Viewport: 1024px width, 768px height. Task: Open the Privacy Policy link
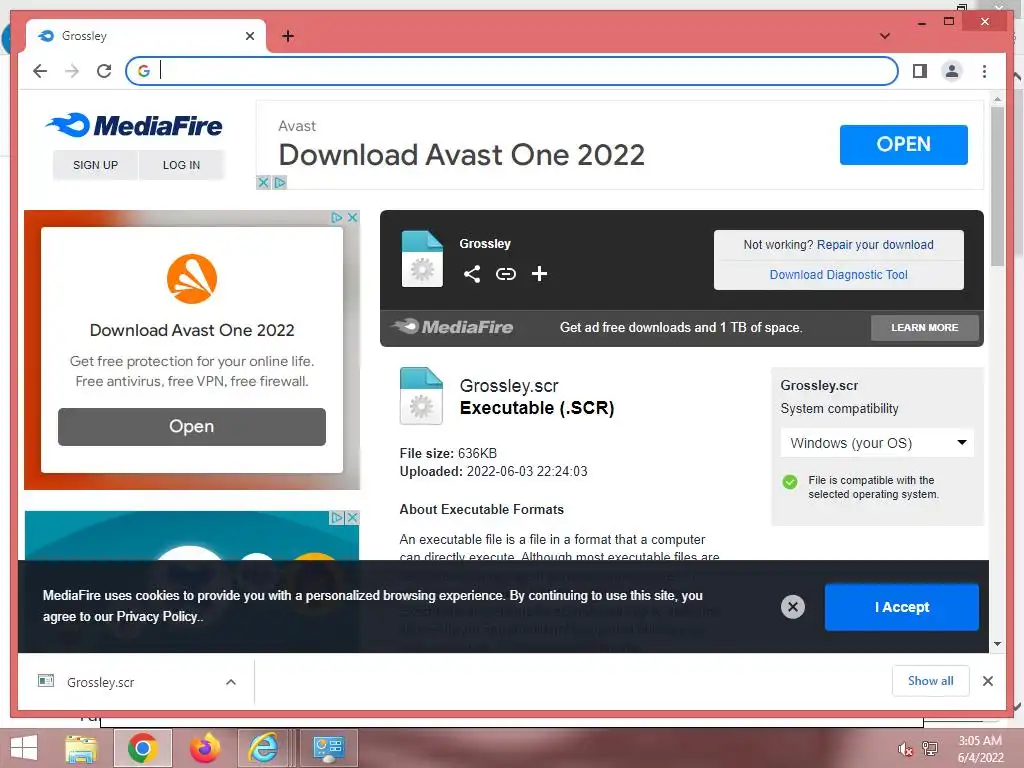pyautogui.click(x=157, y=616)
